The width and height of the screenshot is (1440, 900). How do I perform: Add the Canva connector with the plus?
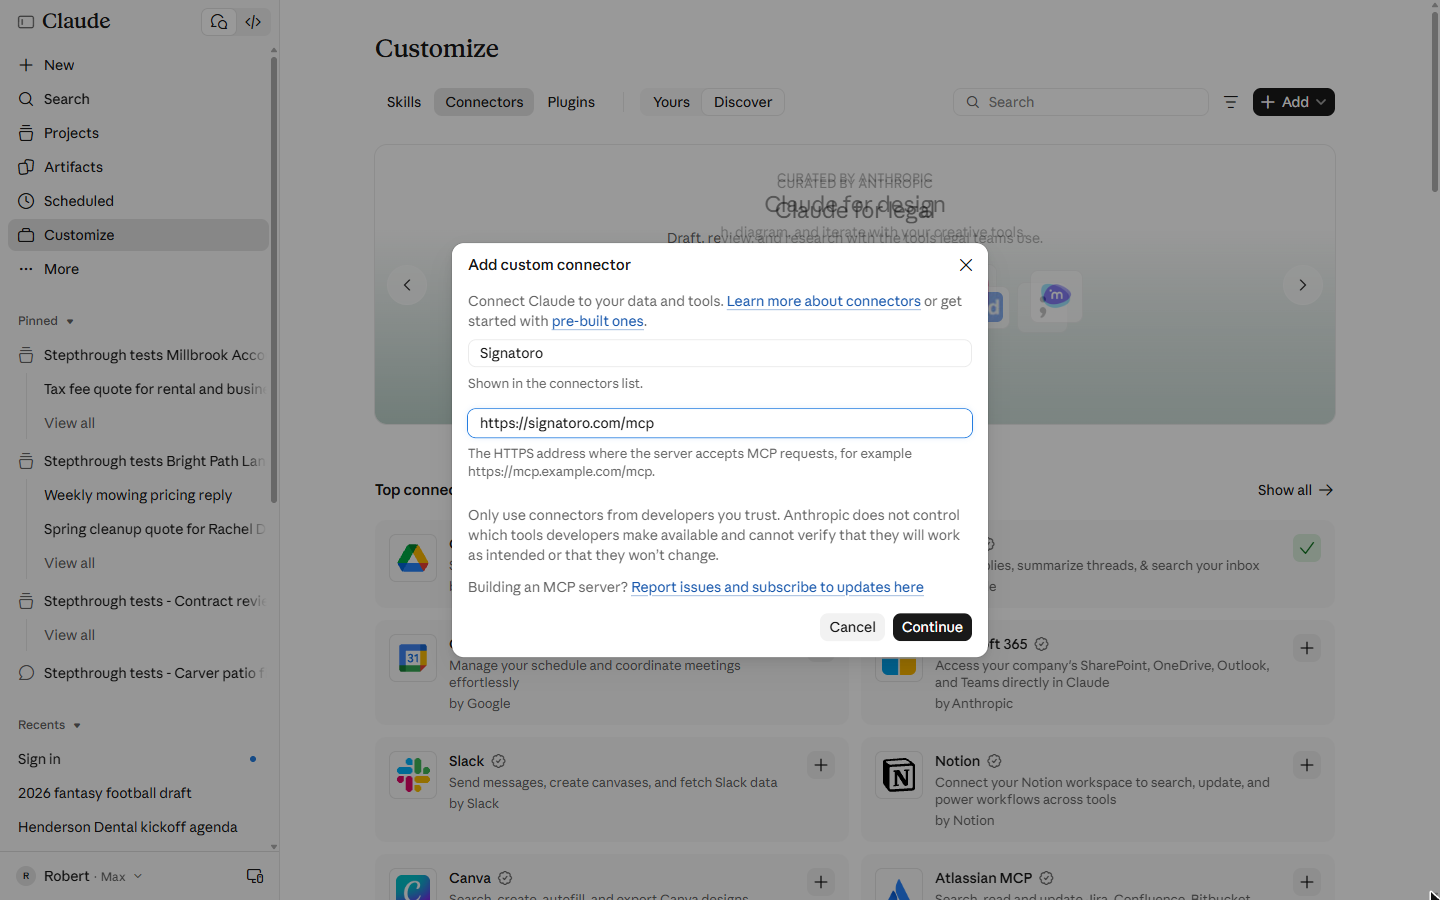coord(821,882)
